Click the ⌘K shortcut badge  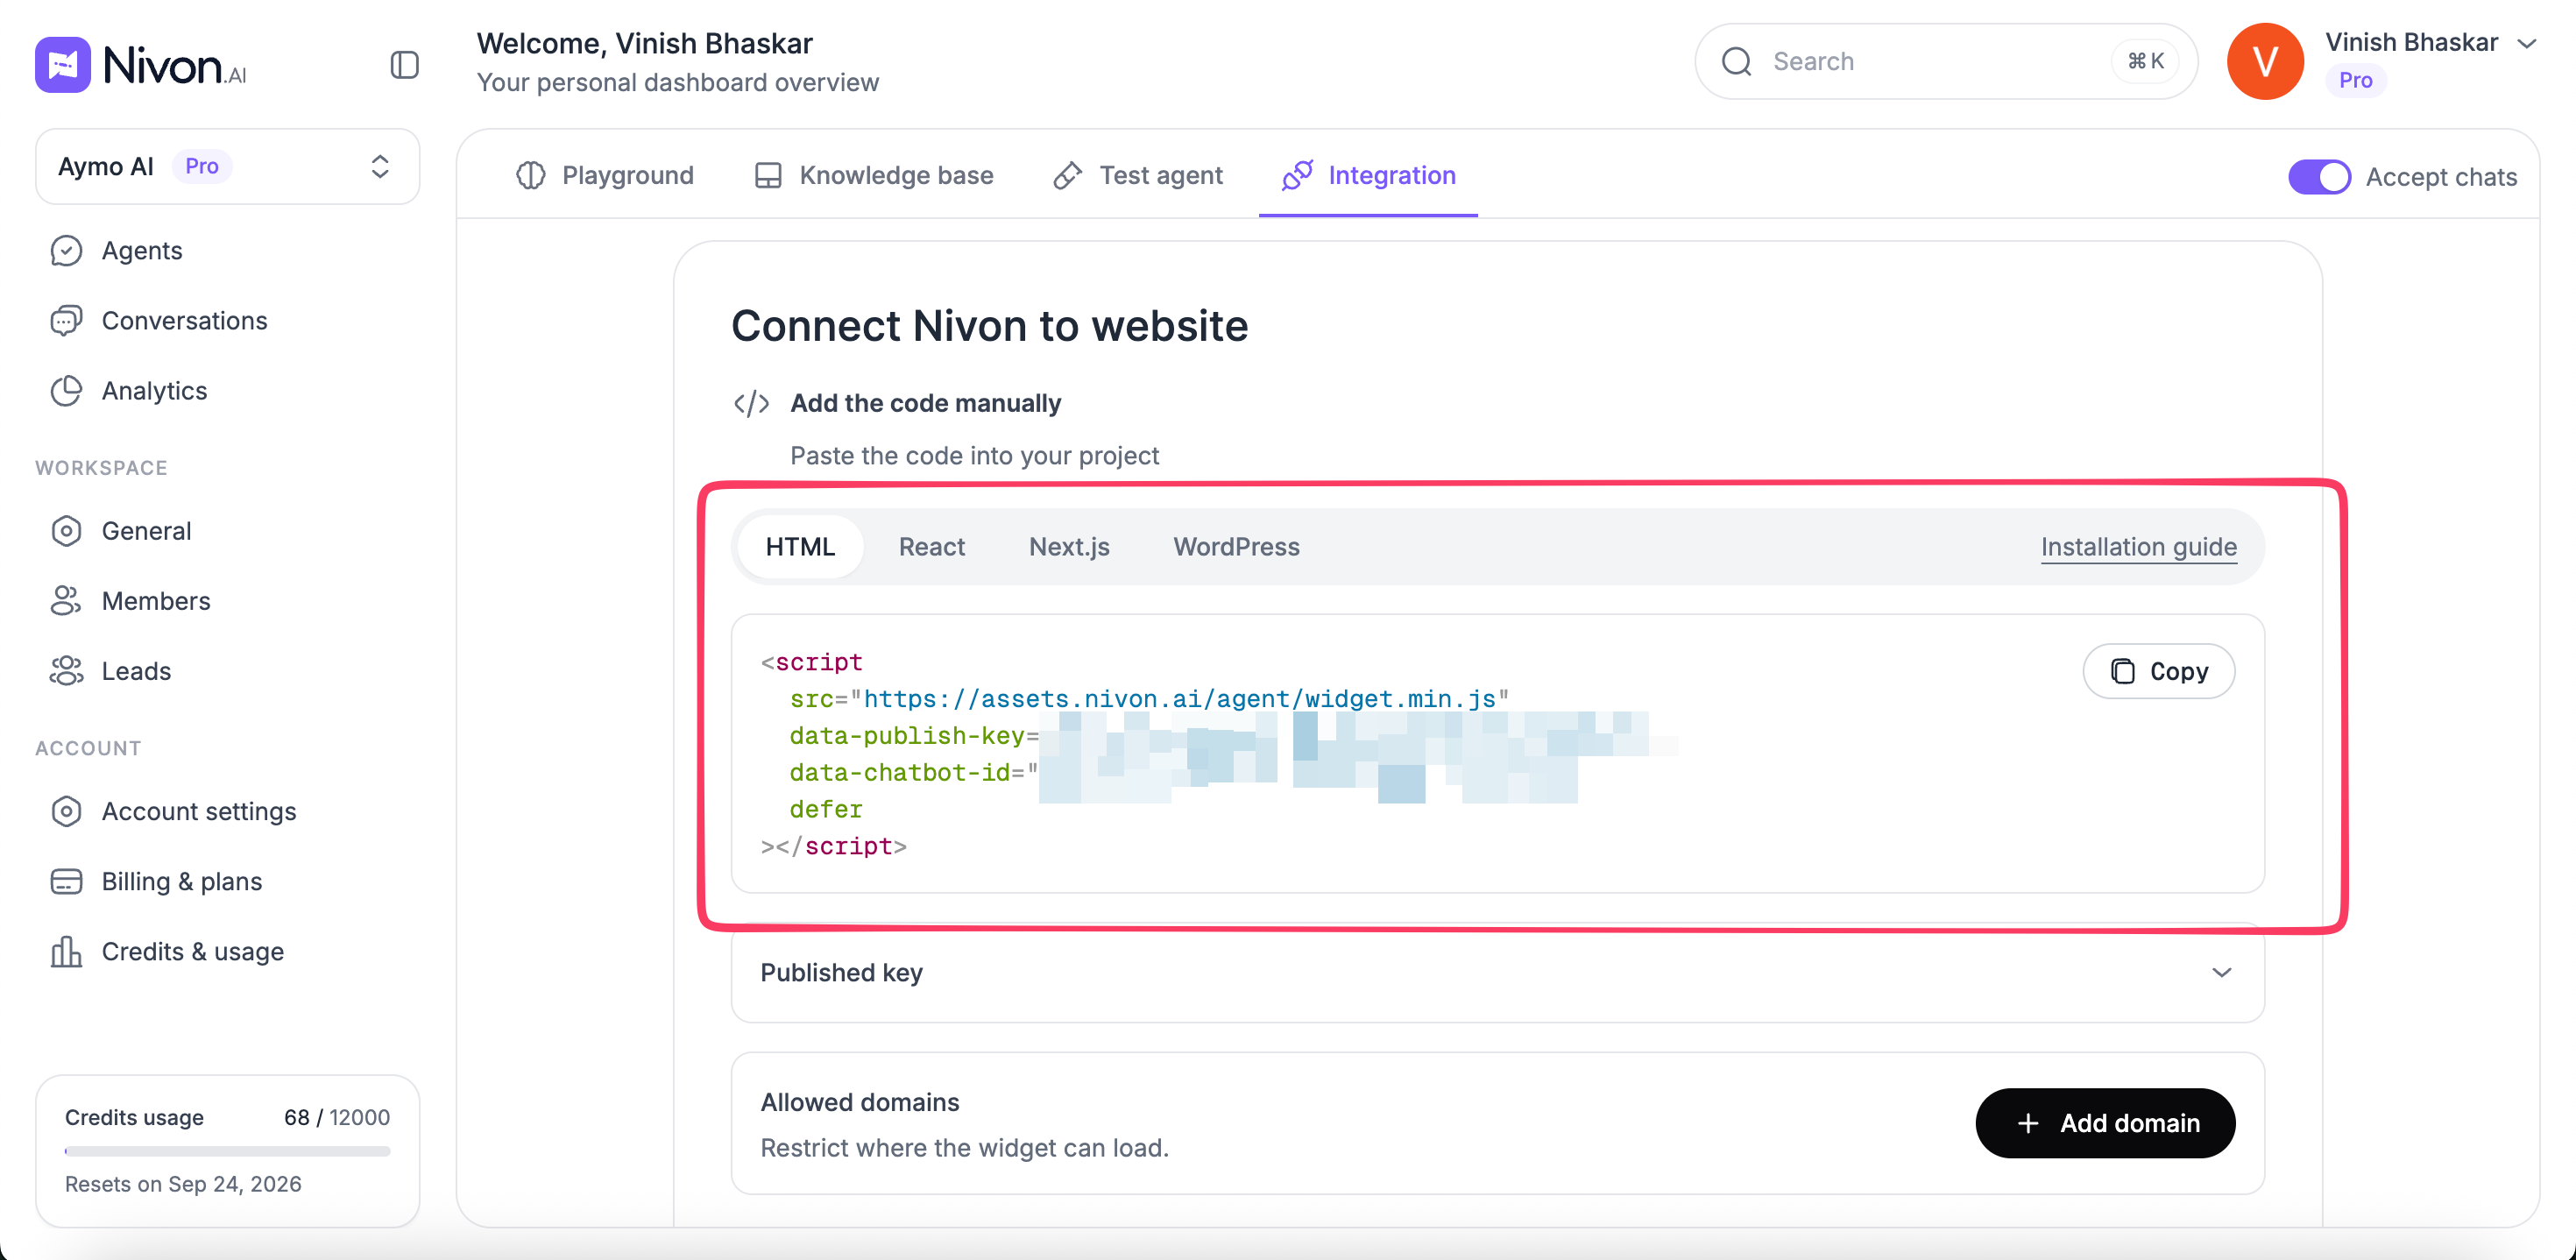pos(2145,61)
